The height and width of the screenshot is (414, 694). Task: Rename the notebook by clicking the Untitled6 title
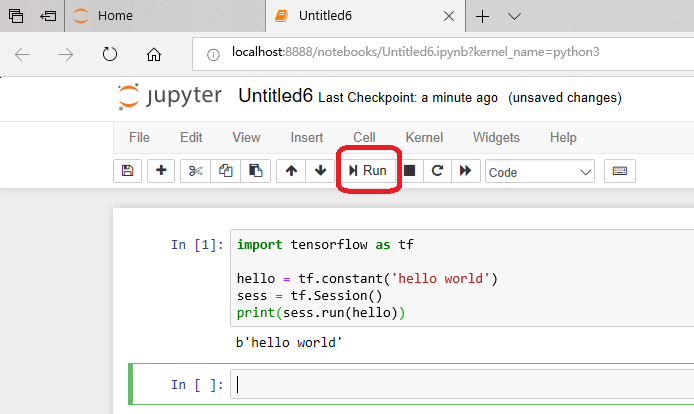pyautogui.click(x=275, y=96)
